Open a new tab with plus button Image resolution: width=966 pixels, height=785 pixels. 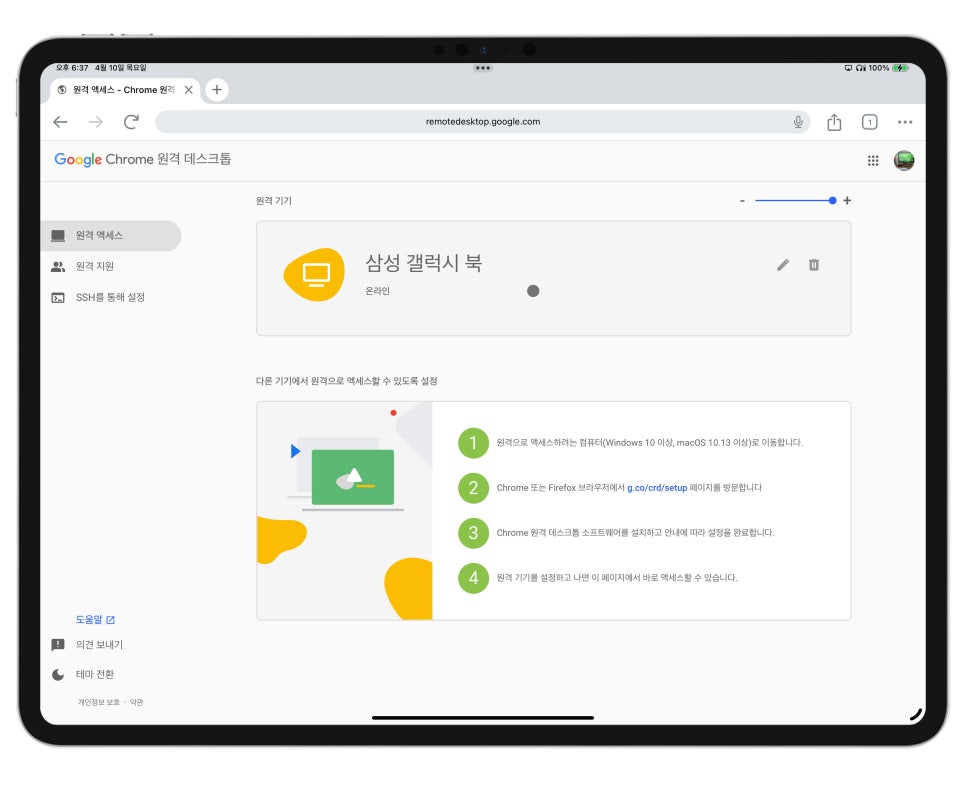click(217, 90)
